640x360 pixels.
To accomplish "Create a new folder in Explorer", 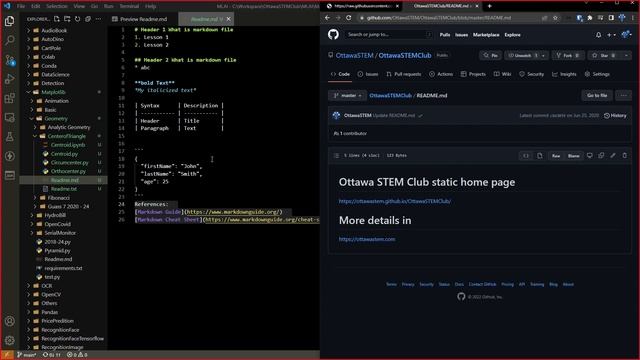I will point(67,19).
